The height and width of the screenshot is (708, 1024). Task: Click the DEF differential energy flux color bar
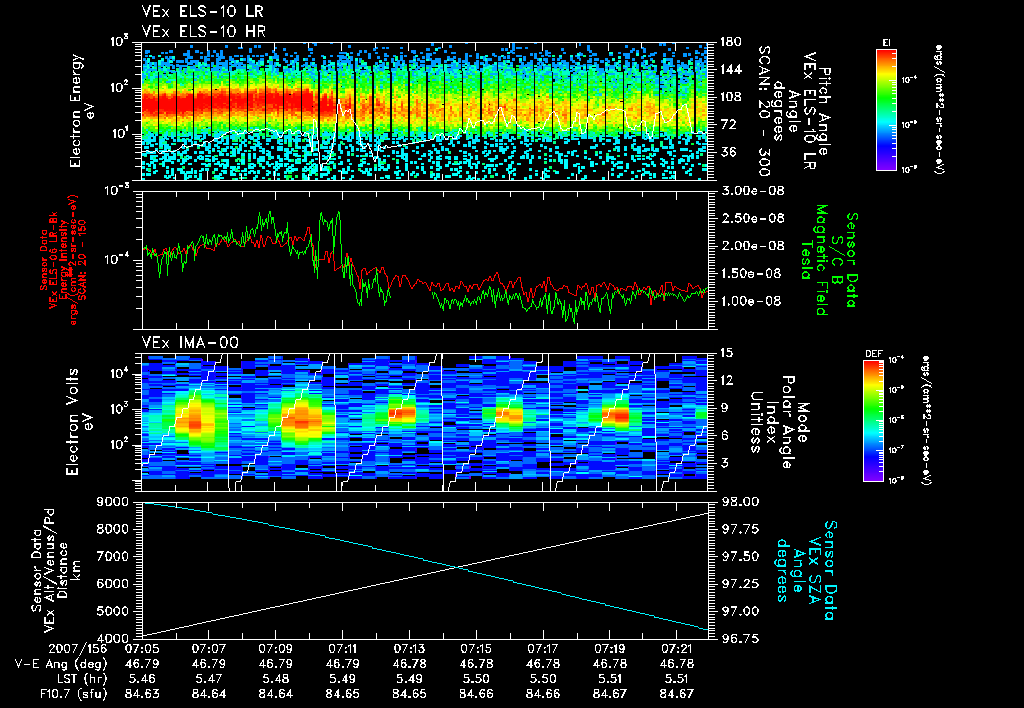click(874, 421)
